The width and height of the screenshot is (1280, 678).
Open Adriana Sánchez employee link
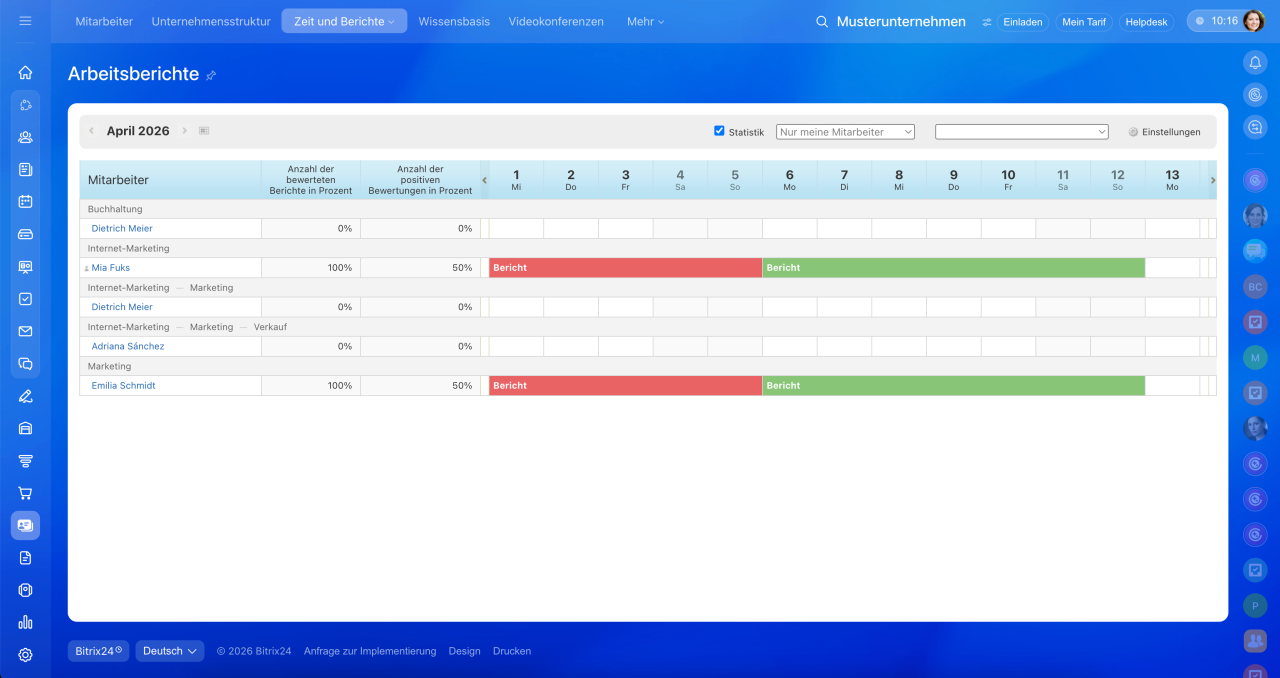[x=128, y=346]
